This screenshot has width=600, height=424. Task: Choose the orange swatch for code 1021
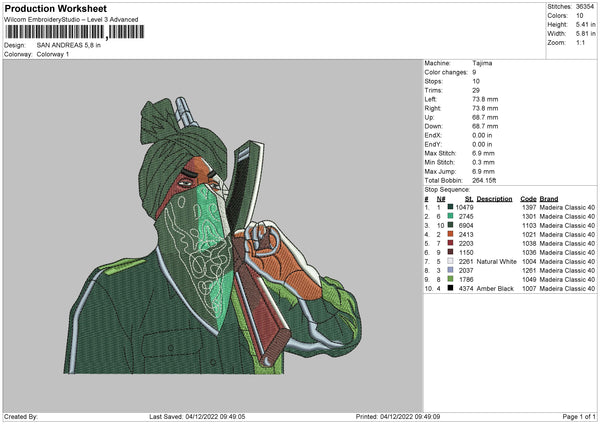(x=450, y=234)
